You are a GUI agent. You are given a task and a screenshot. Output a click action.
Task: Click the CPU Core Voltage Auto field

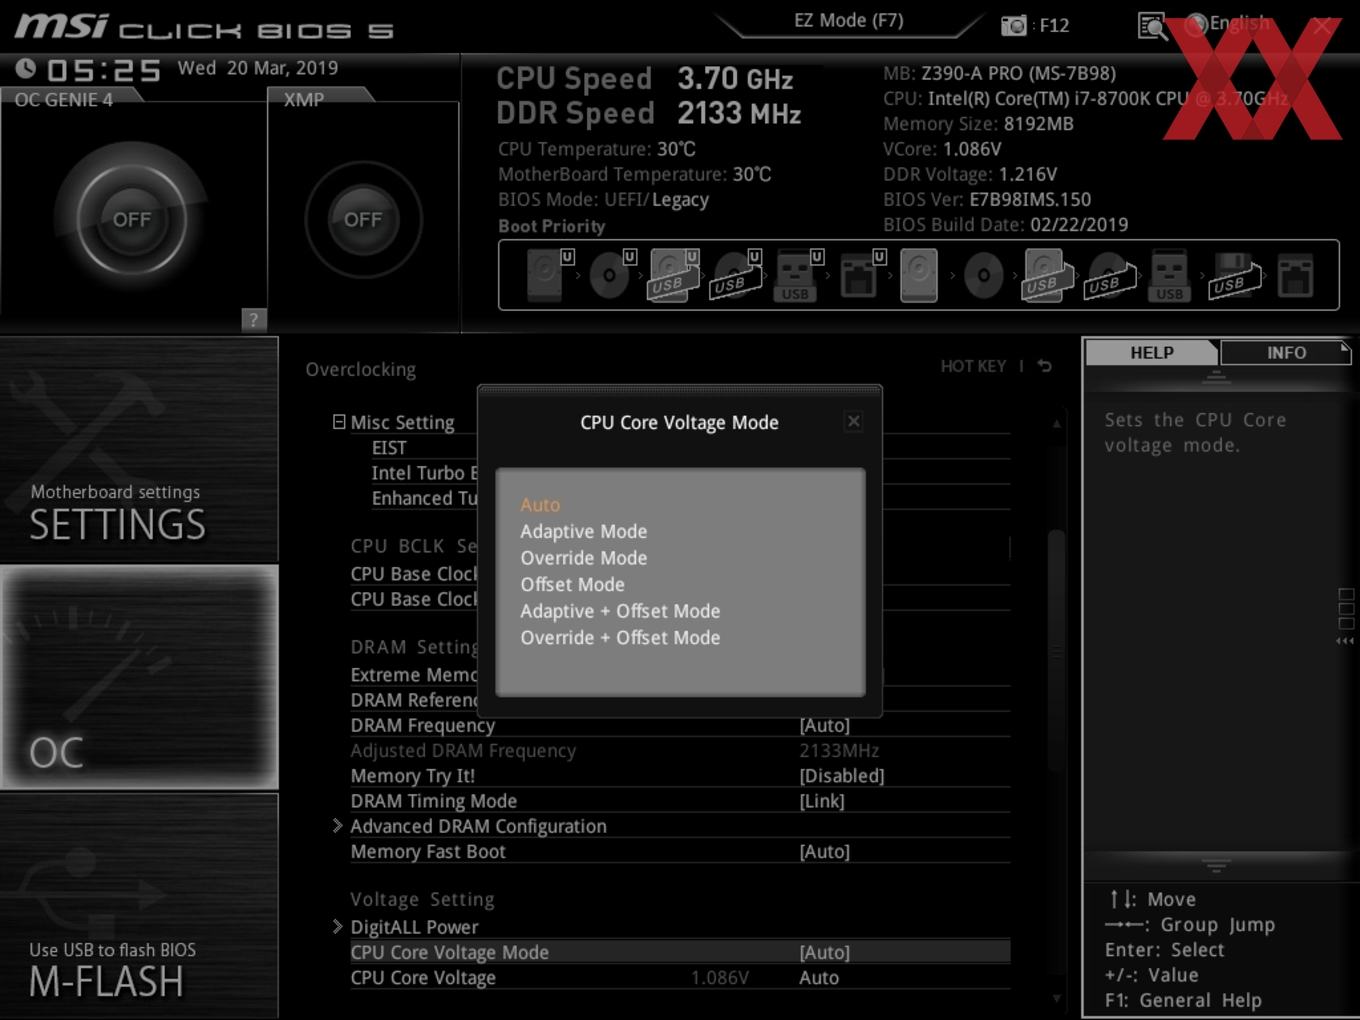pos(819,978)
